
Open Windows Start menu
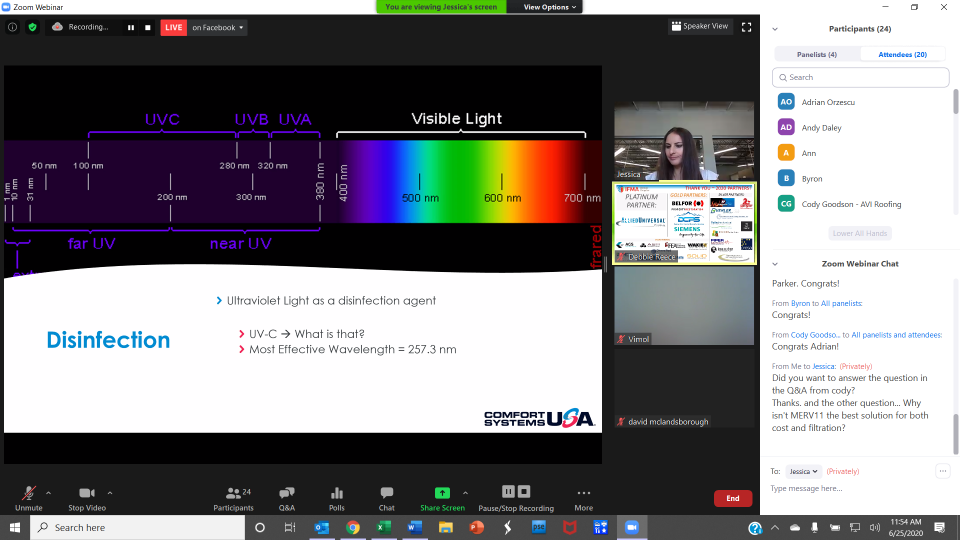coord(15,527)
